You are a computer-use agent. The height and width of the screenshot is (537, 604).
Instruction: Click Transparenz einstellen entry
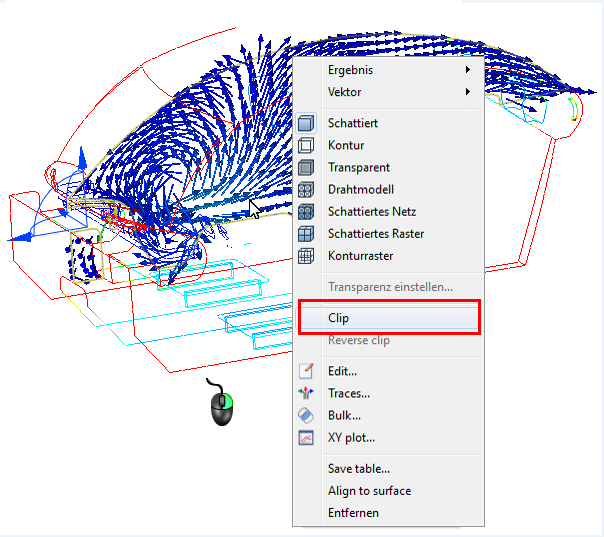tap(388, 287)
